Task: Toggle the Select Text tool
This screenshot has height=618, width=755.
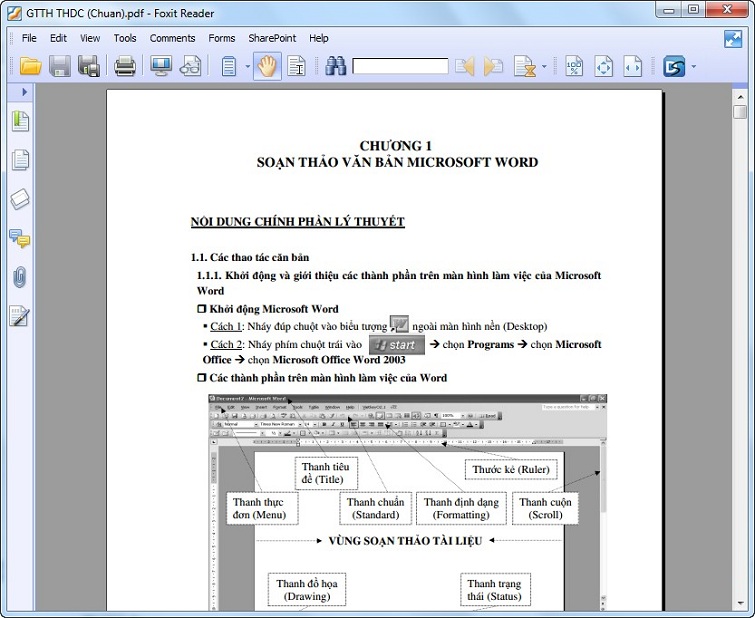Action: [296, 67]
